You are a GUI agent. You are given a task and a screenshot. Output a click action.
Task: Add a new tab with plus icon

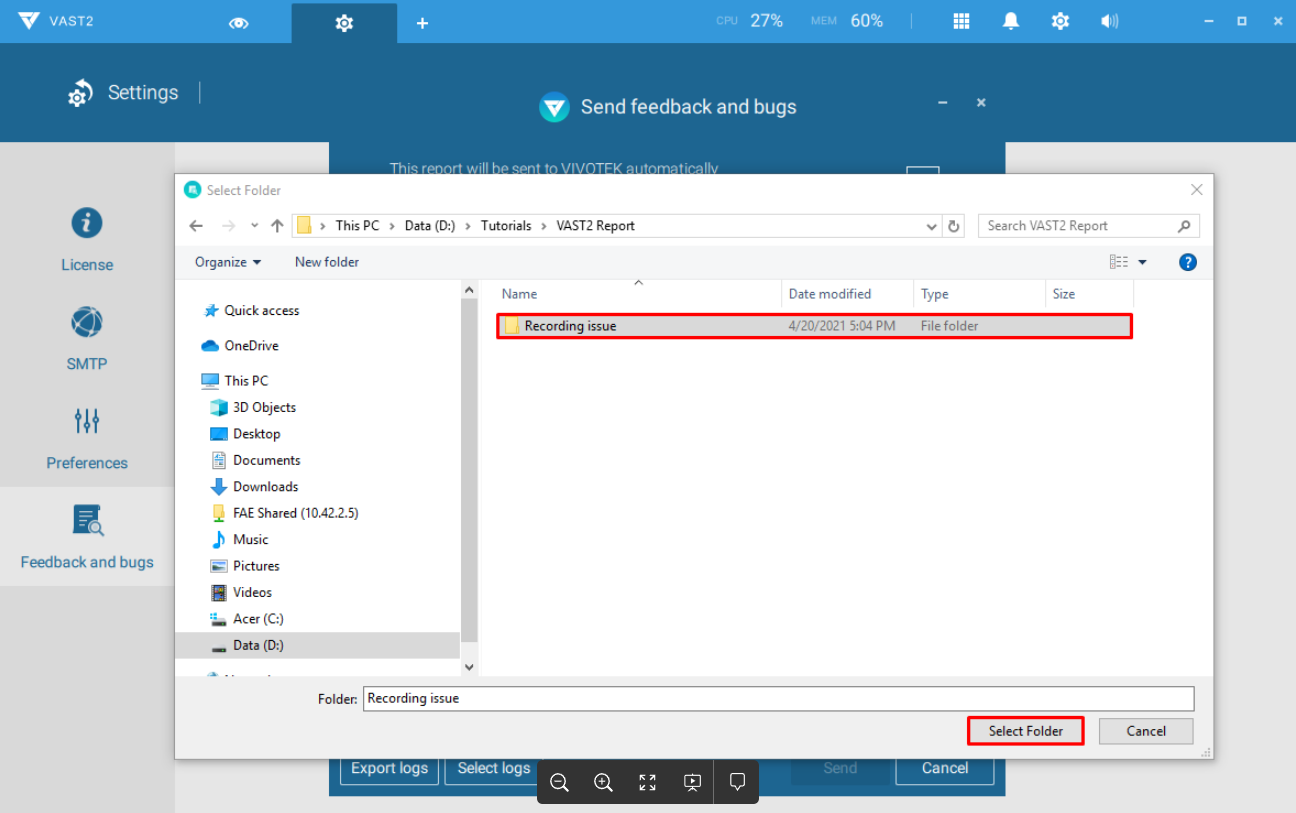pyautogui.click(x=422, y=23)
